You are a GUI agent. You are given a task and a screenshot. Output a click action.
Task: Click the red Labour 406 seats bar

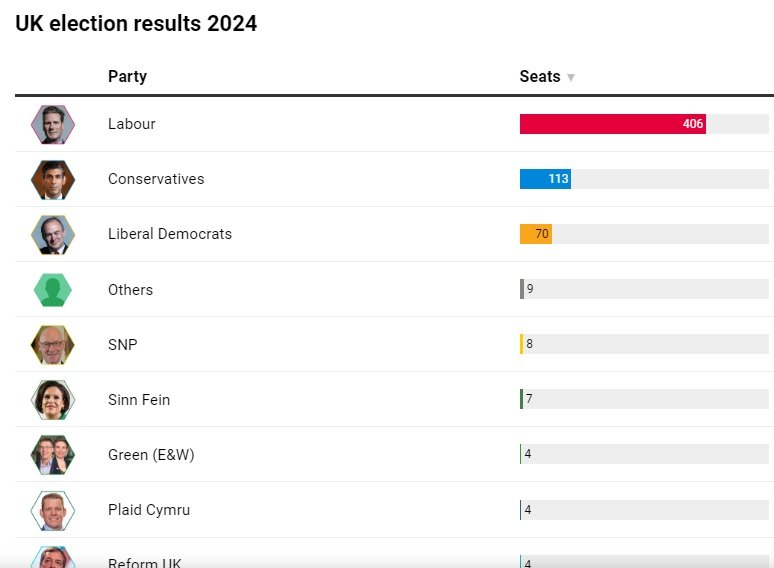(x=612, y=124)
